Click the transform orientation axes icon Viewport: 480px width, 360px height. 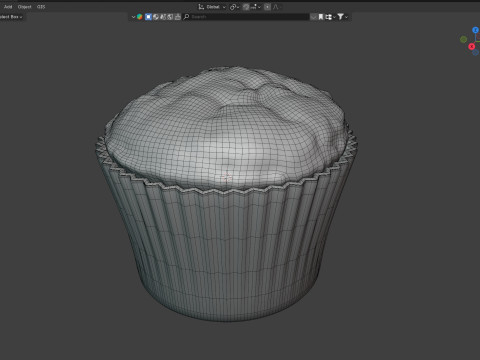201,7
